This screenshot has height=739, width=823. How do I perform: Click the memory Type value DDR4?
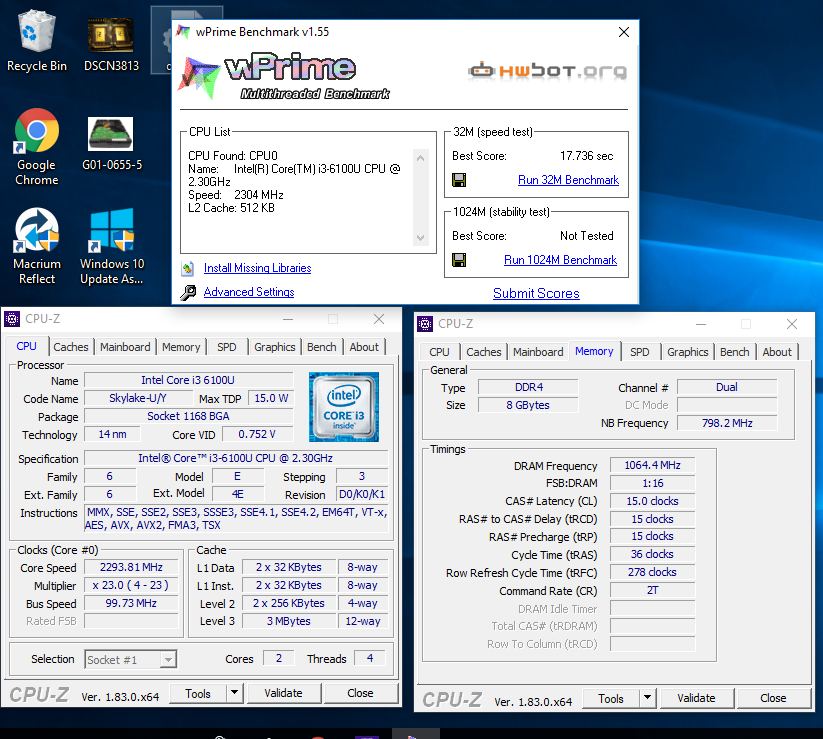[529, 387]
